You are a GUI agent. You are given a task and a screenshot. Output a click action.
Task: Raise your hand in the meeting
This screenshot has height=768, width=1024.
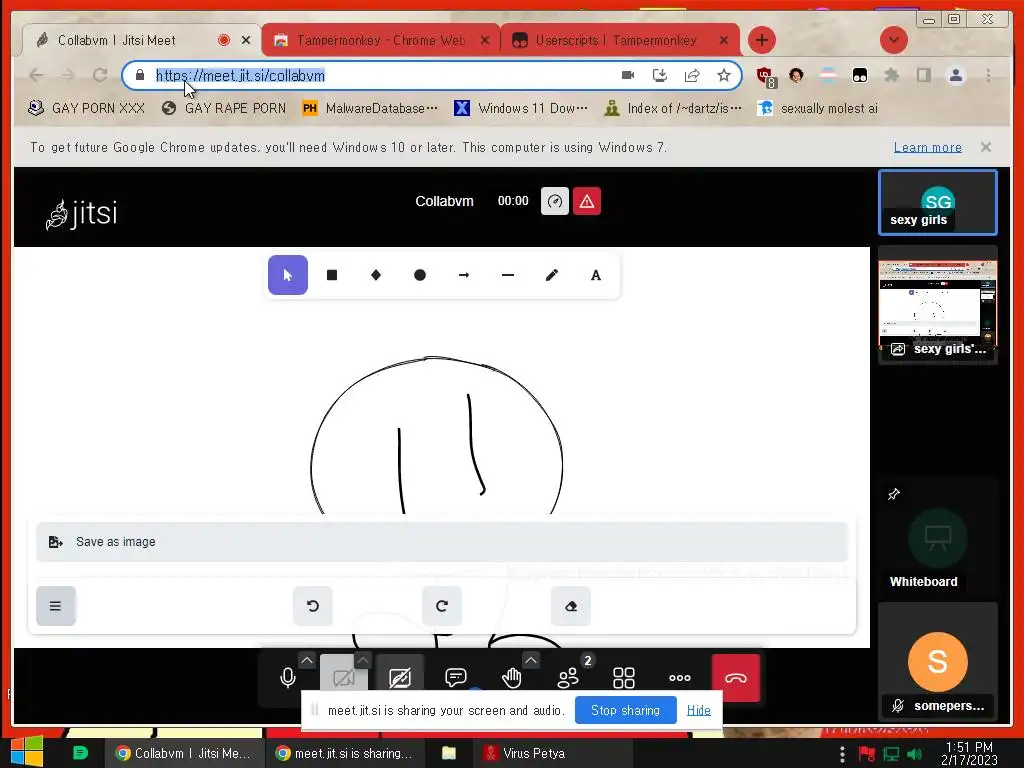511,678
